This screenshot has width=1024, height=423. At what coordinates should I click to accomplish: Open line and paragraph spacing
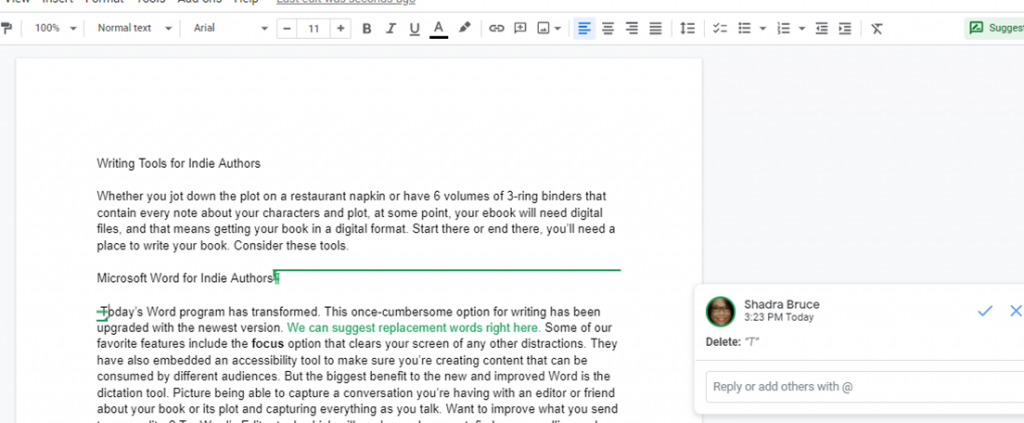point(687,28)
